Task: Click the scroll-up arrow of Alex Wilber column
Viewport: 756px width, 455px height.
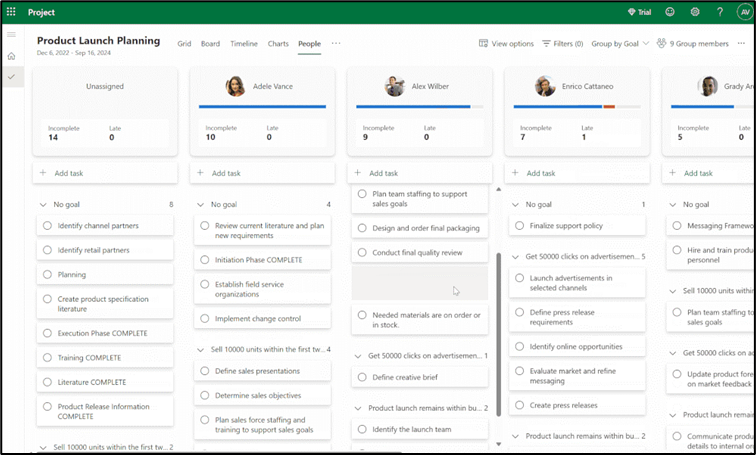Action: pos(499,189)
